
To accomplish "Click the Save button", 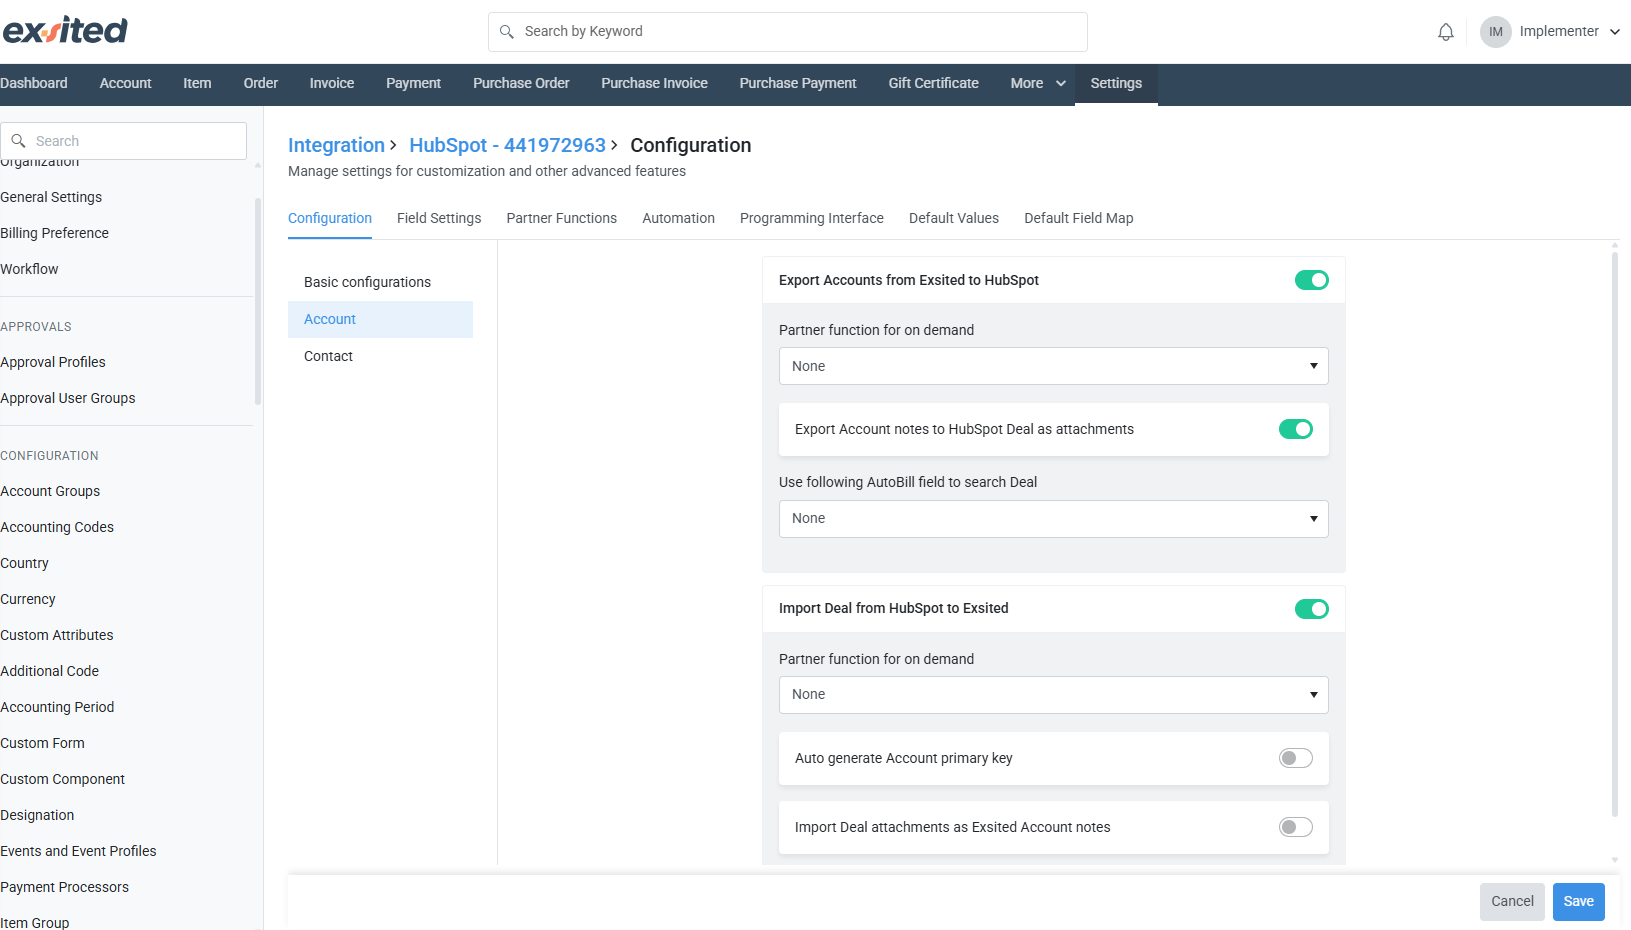I will point(1578,901).
